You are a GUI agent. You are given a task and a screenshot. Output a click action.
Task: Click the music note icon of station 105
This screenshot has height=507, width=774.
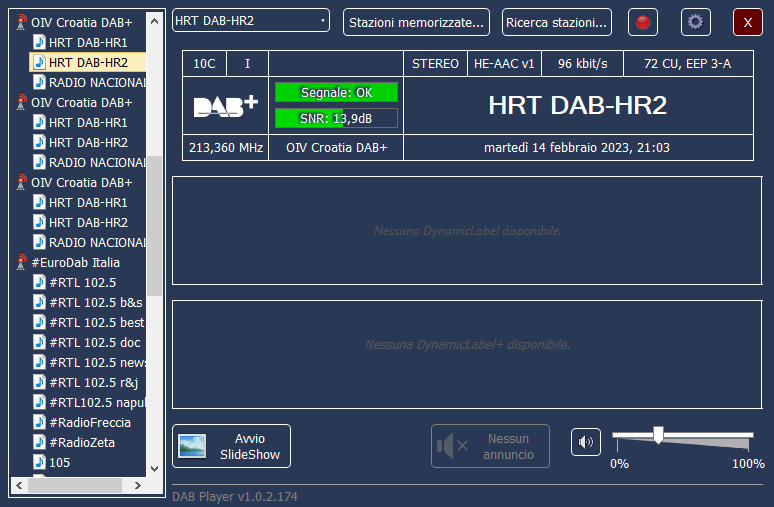[x=39, y=462]
